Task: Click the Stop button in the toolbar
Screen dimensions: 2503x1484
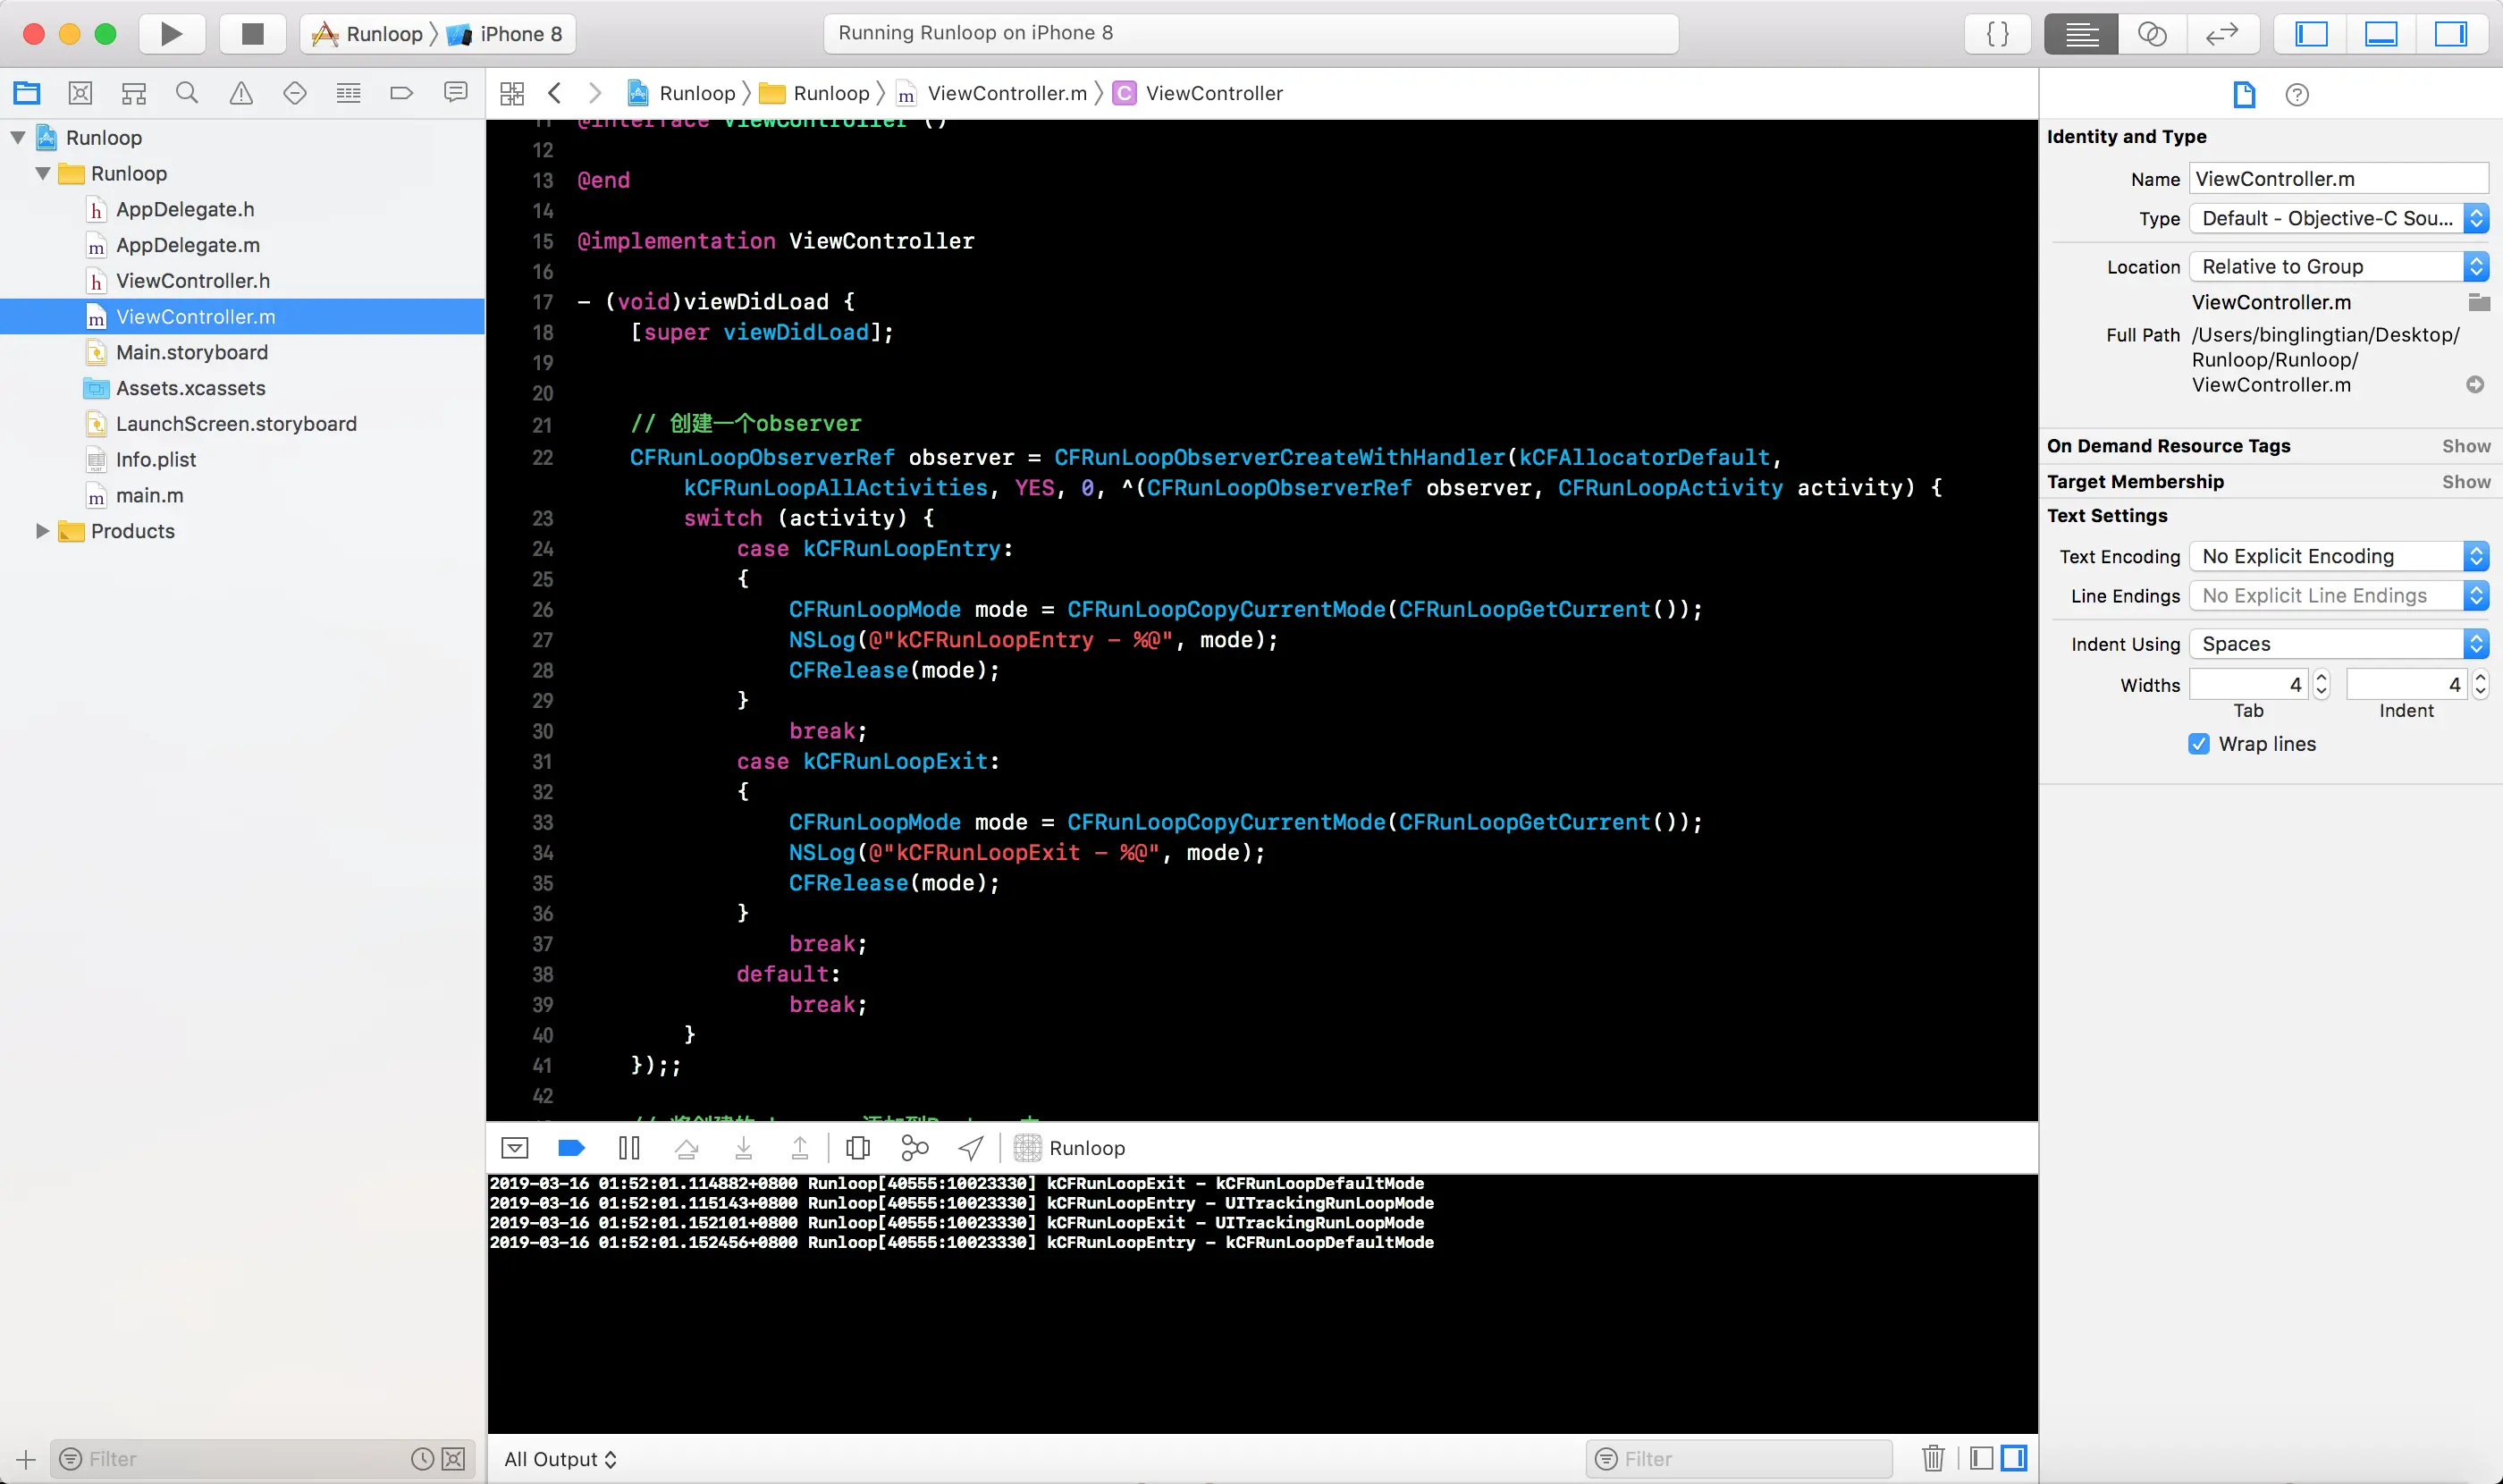Action: tap(252, 34)
